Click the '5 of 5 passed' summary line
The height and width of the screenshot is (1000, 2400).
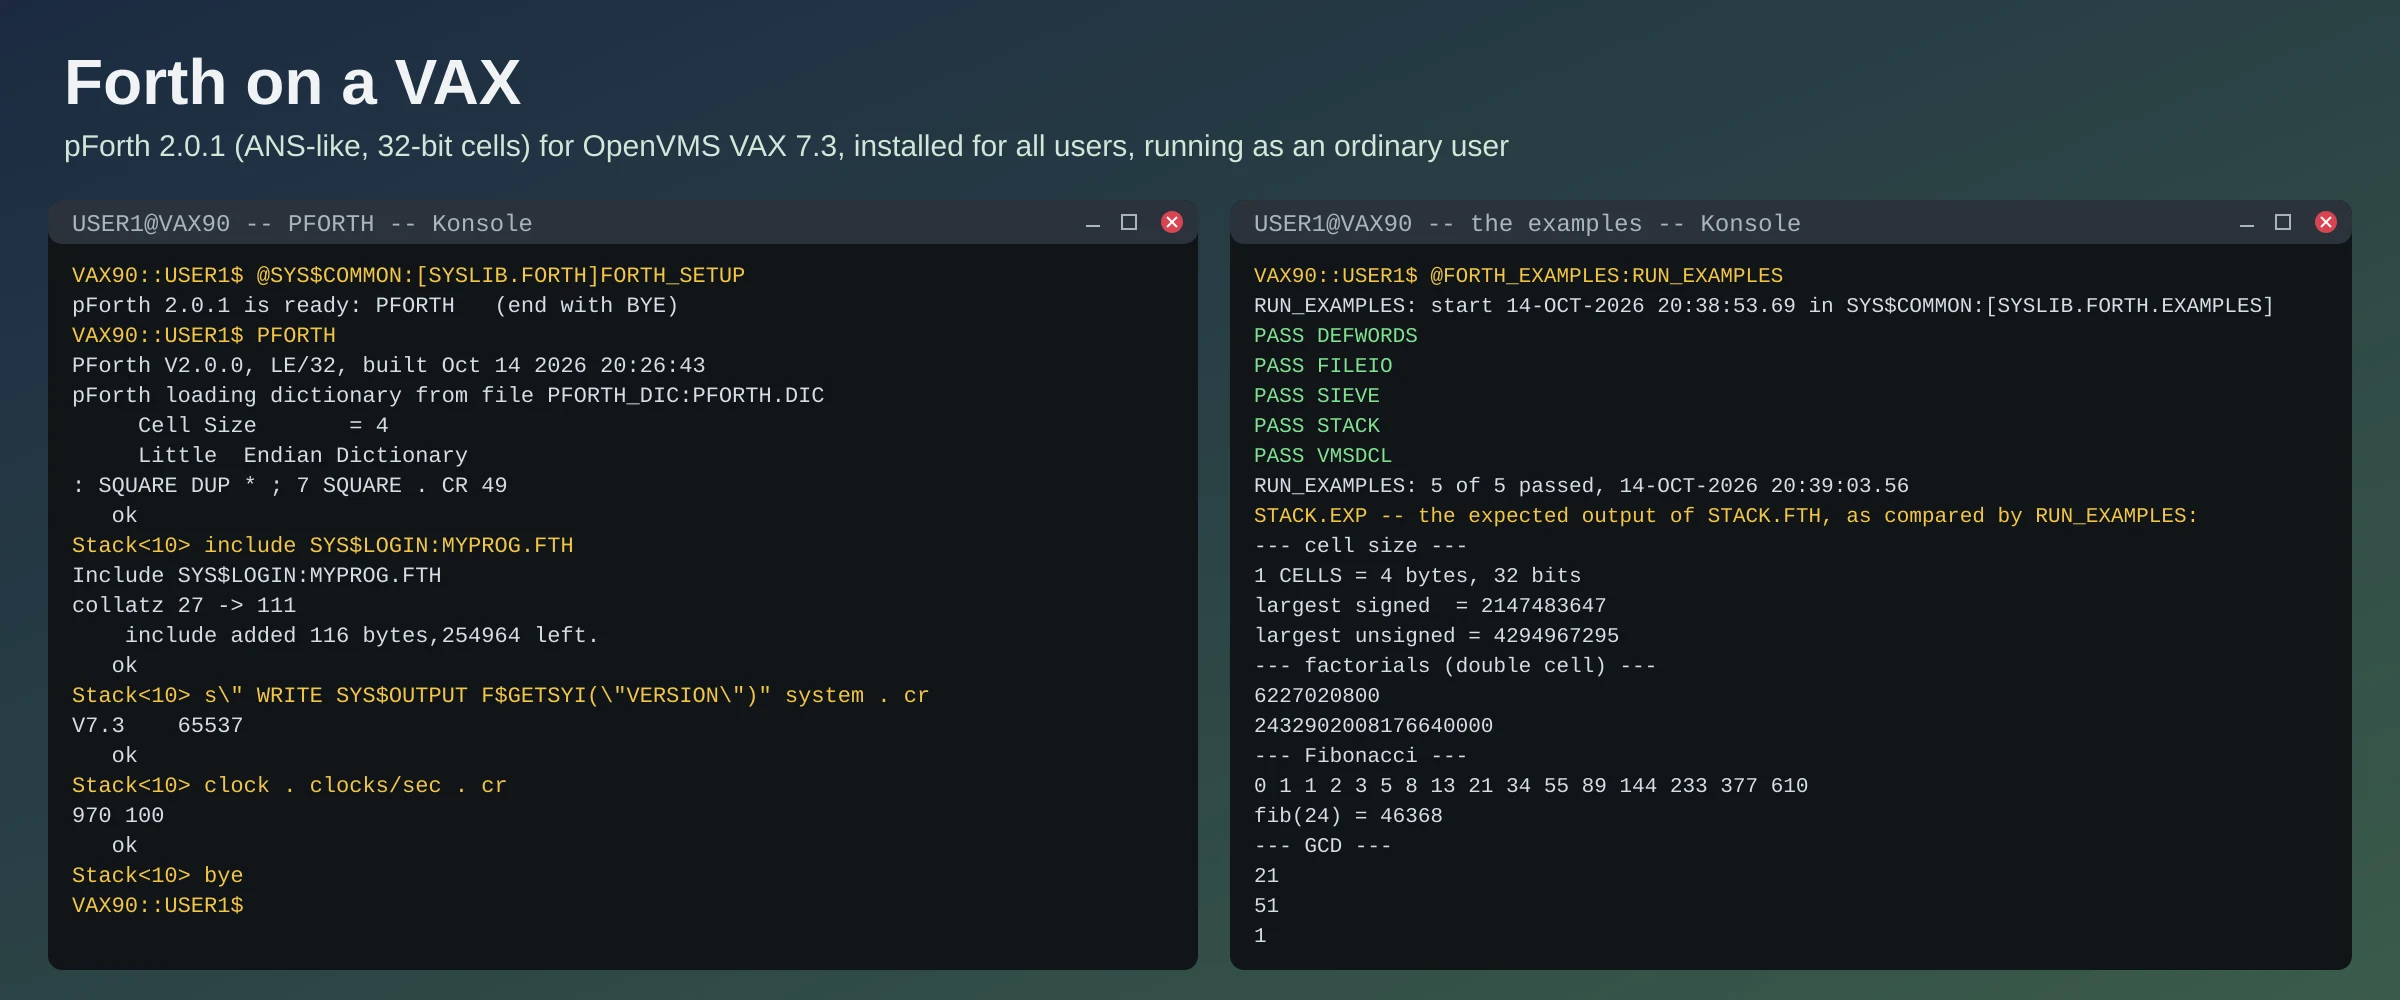1581,485
